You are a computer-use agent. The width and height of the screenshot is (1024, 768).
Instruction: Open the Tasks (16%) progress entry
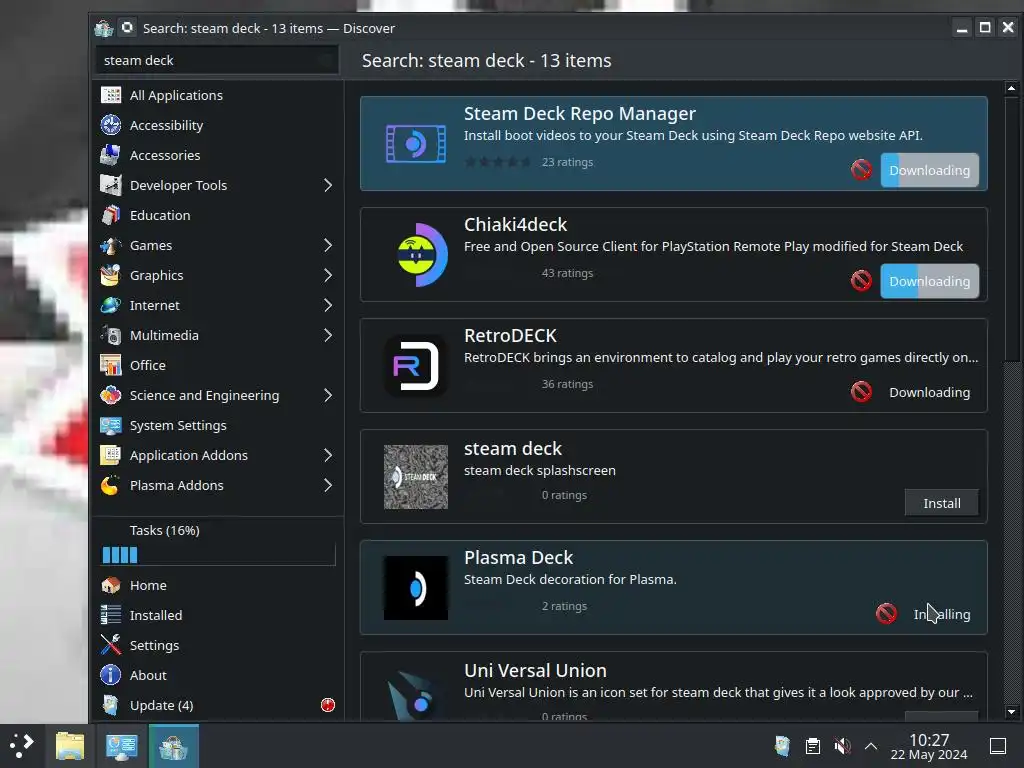point(217,541)
